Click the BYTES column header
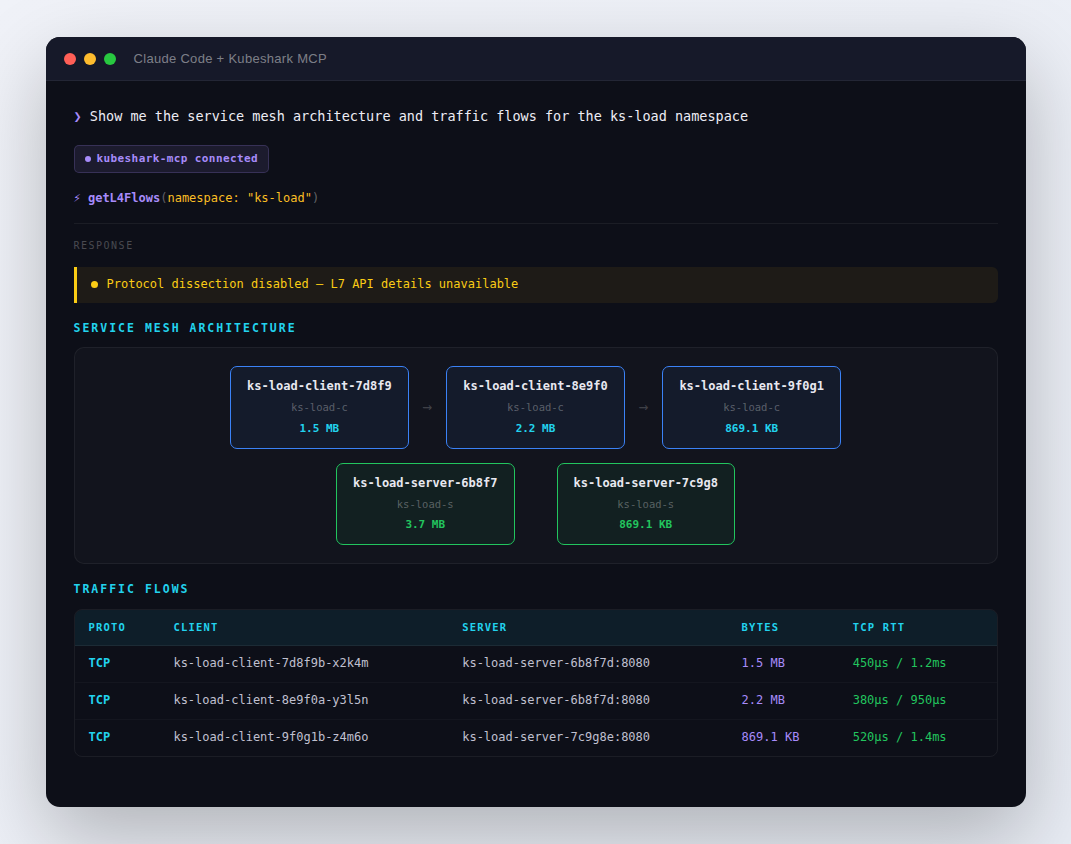 tap(760, 627)
